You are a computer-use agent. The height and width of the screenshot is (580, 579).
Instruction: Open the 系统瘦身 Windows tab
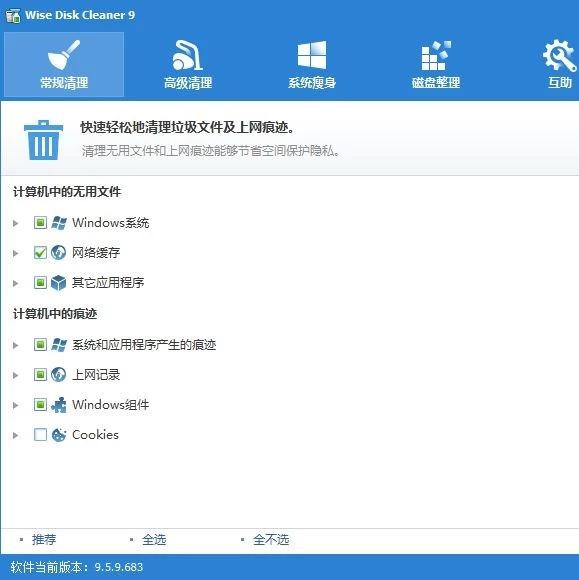point(312,64)
